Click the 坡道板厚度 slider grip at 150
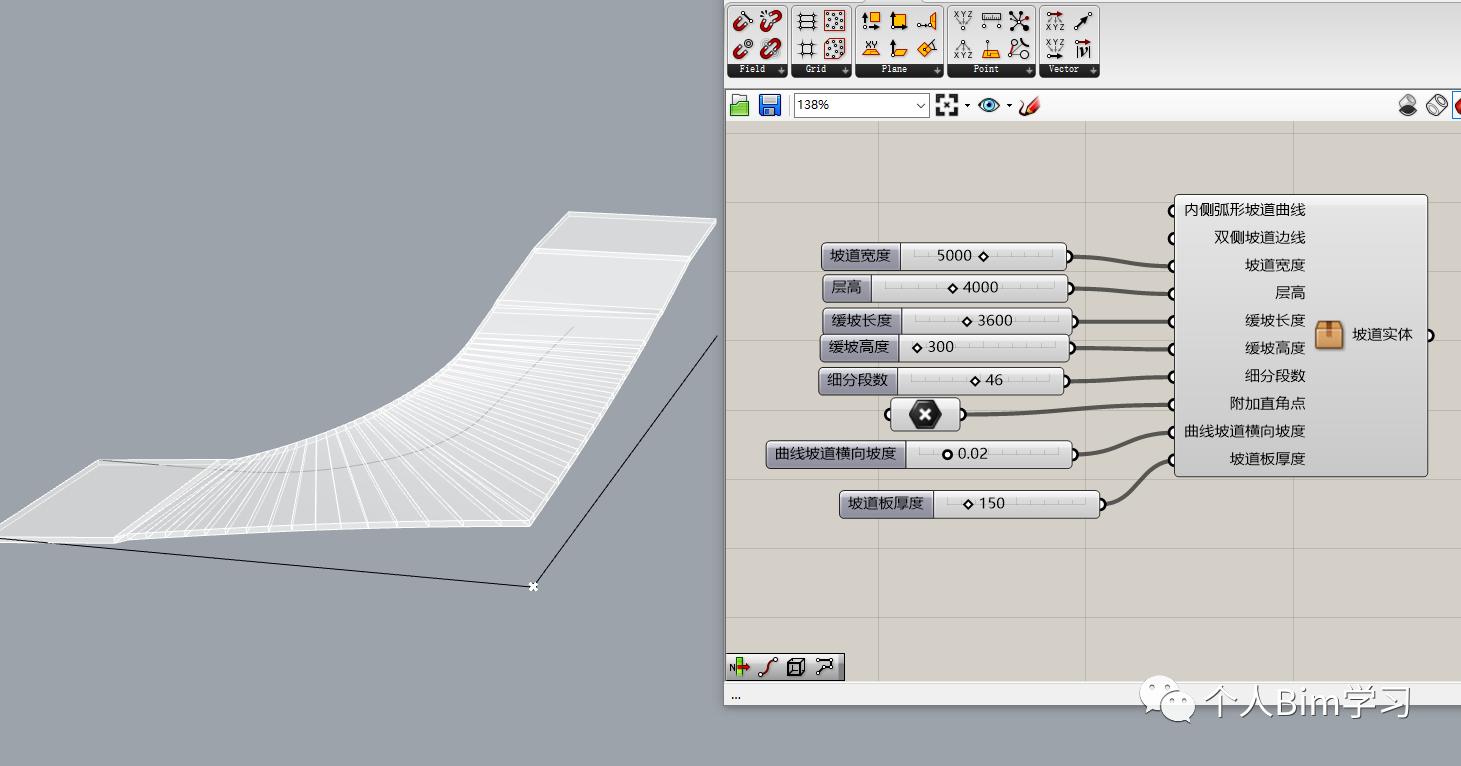The width and height of the screenshot is (1461, 766). [x=968, y=504]
